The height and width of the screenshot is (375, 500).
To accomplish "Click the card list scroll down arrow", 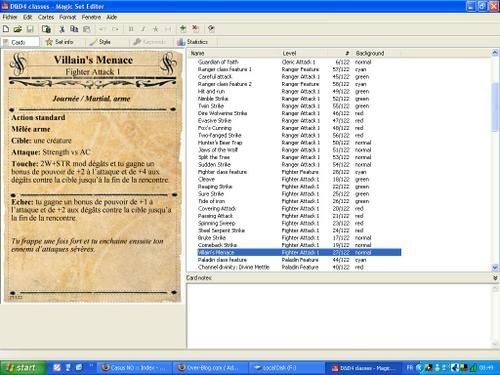I will [495, 268].
